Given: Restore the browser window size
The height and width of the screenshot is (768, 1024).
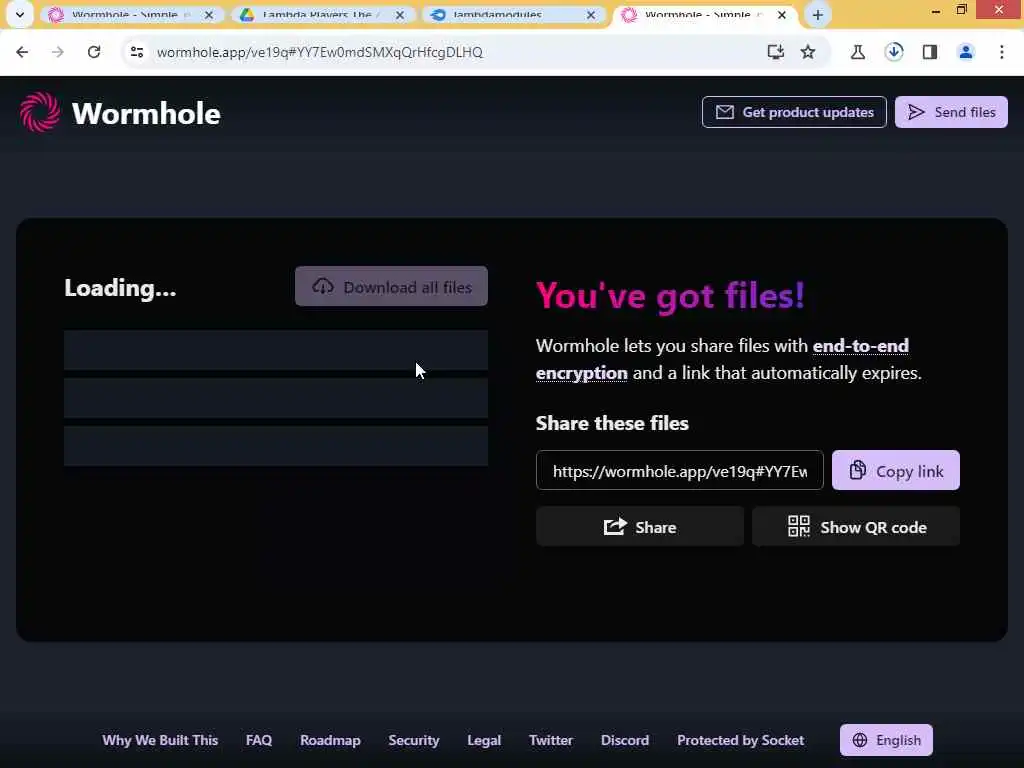Looking at the screenshot, I should 961,9.
